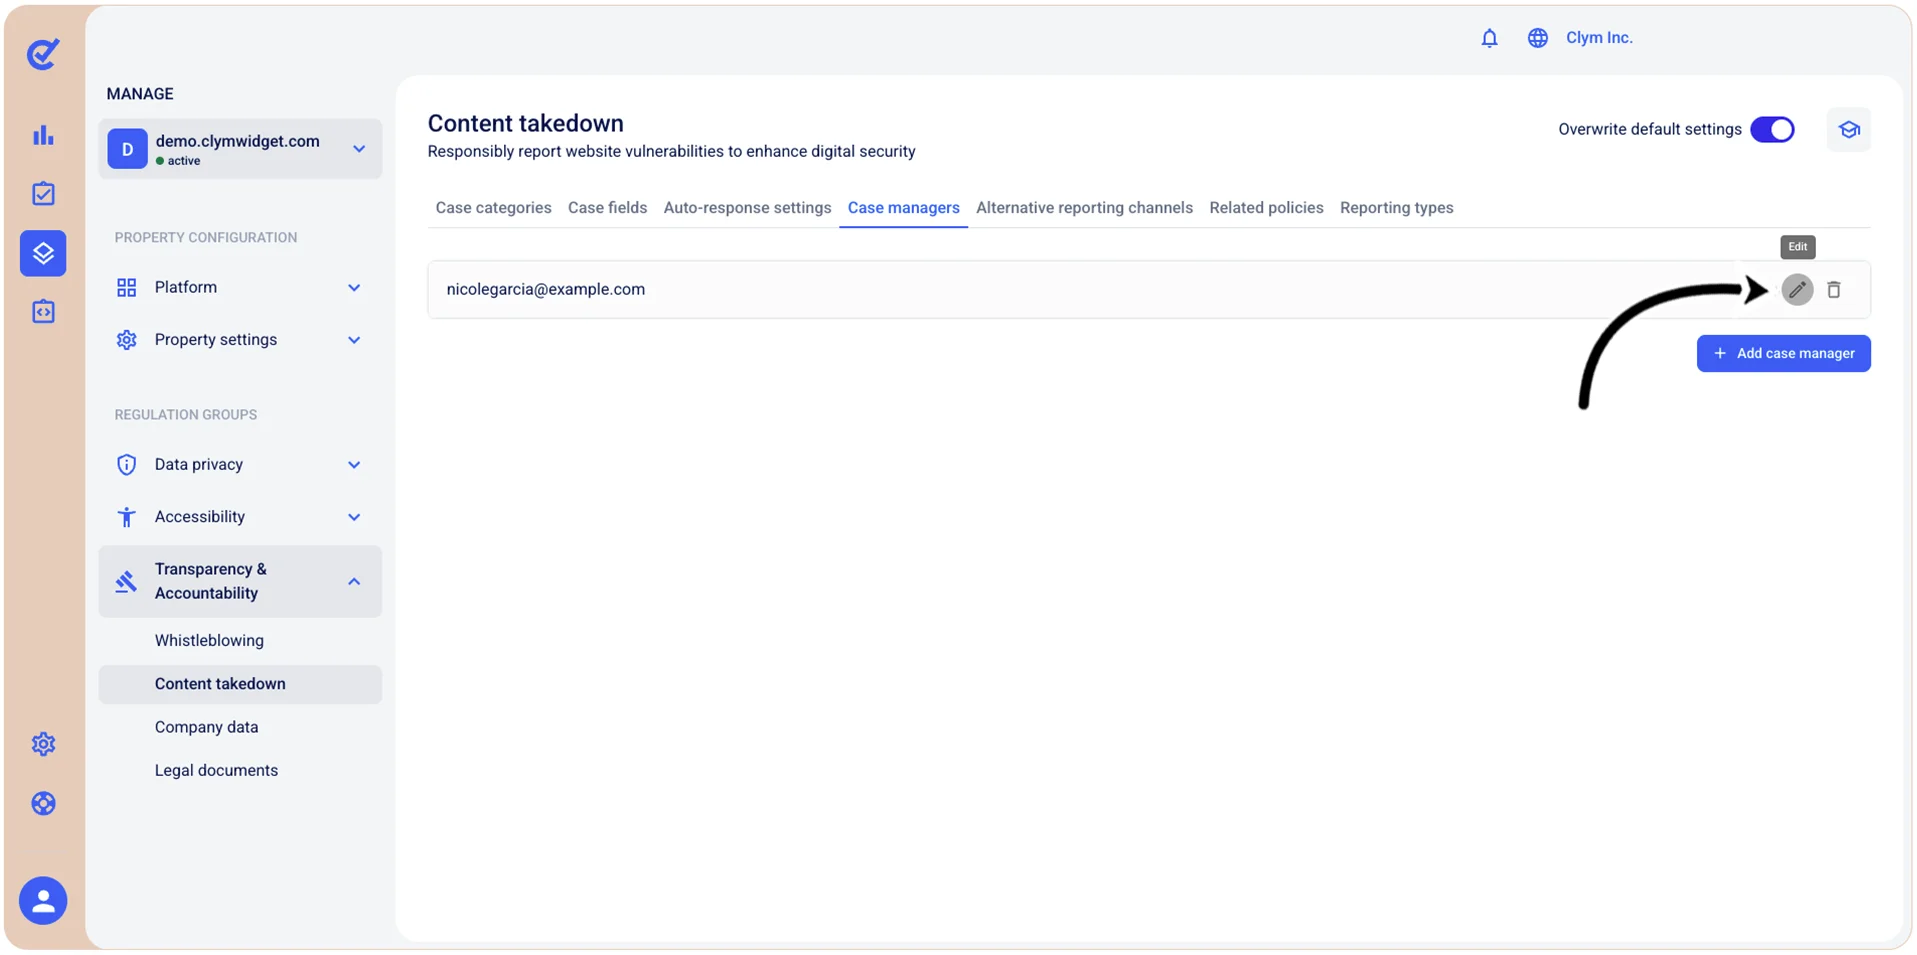Click the Clym logo icon
1917x955 pixels.
click(x=43, y=54)
